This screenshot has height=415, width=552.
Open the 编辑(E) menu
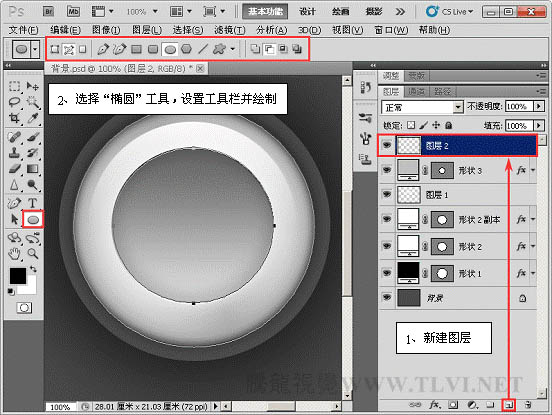click(65, 30)
